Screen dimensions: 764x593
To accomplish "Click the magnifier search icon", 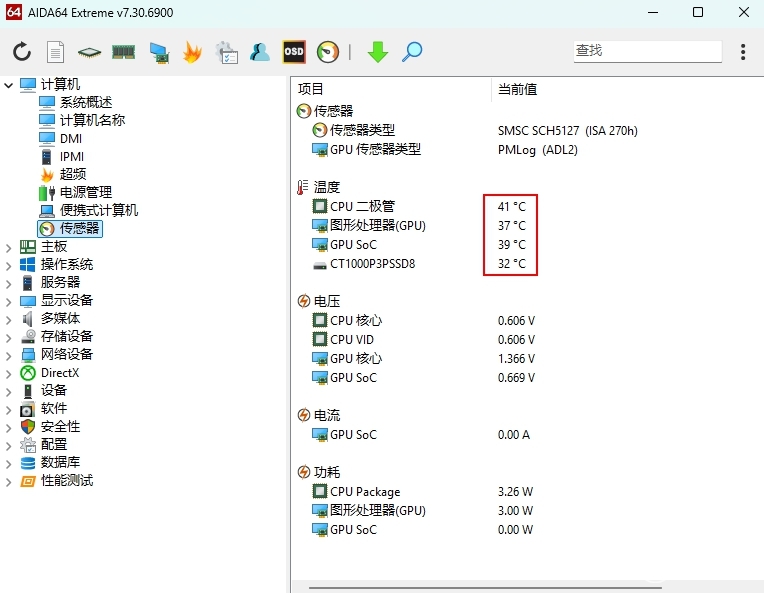I will pos(412,52).
